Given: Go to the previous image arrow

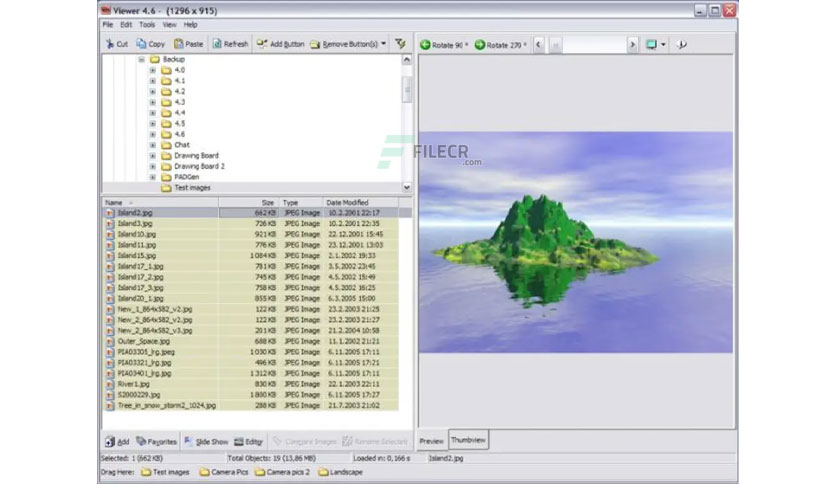Looking at the screenshot, I should click(x=538, y=45).
